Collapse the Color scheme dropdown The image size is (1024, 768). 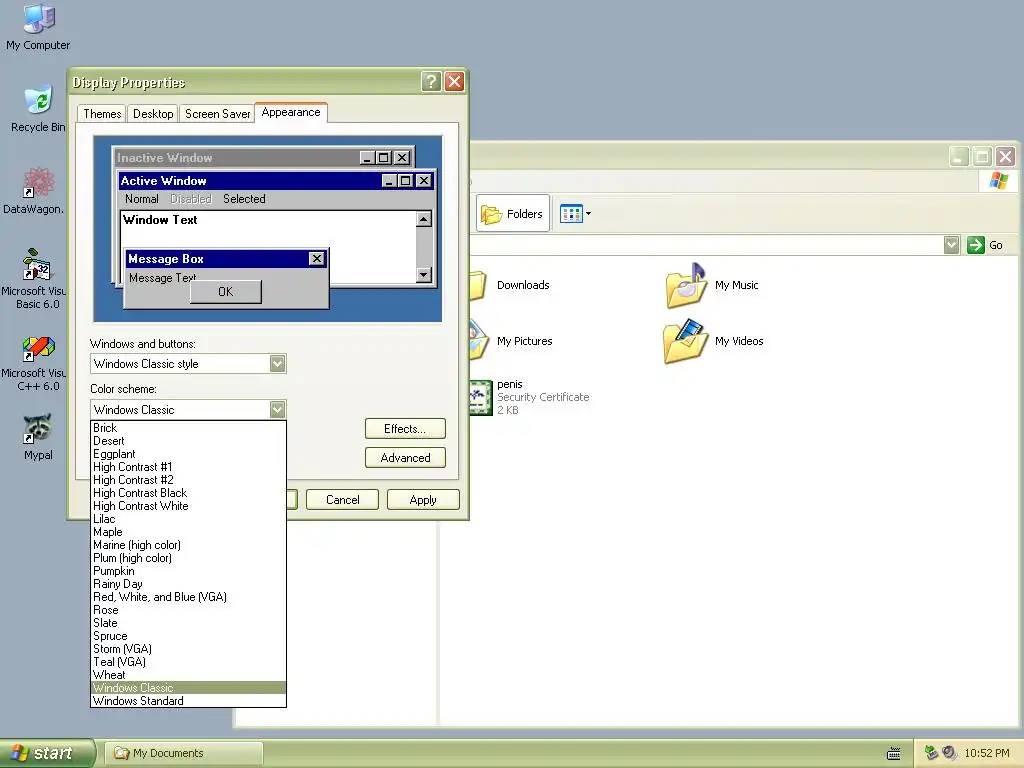click(x=278, y=409)
